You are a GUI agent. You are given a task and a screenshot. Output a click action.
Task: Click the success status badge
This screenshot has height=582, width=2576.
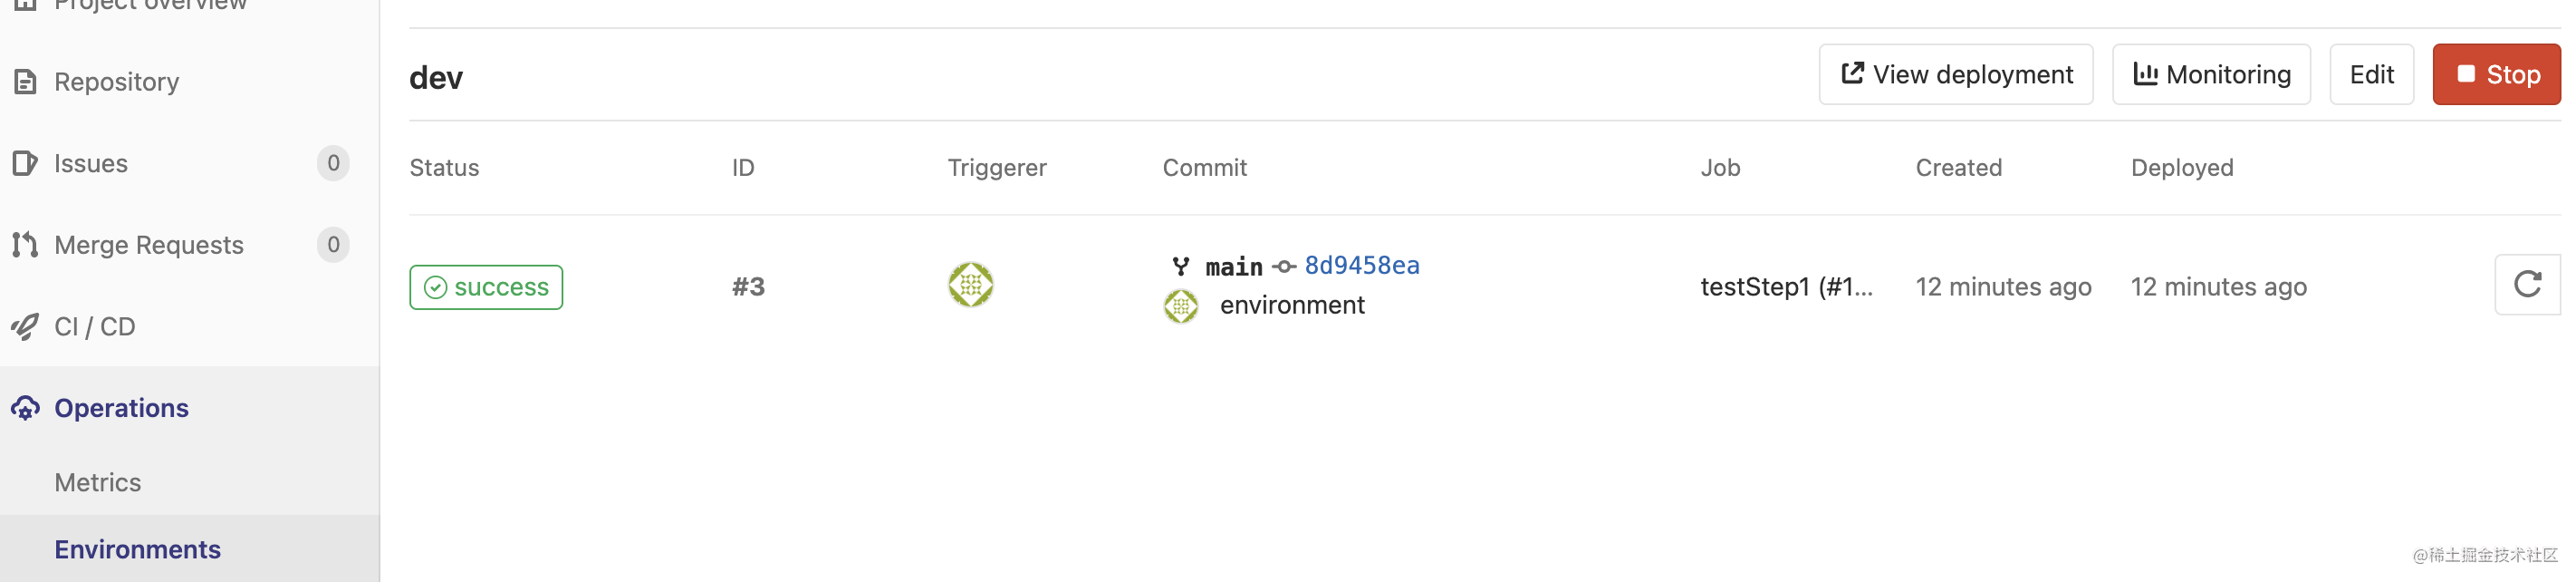click(486, 287)
